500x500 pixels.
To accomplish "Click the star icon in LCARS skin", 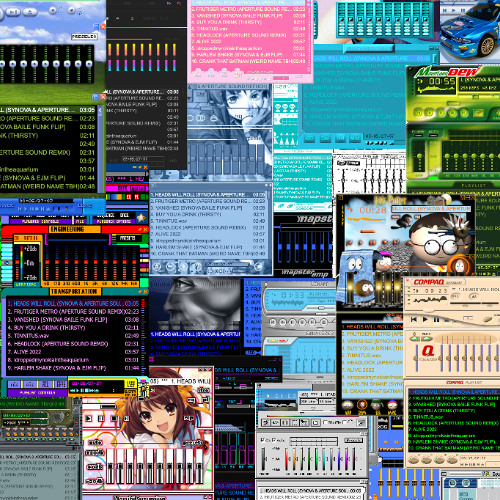I will 141,218.
